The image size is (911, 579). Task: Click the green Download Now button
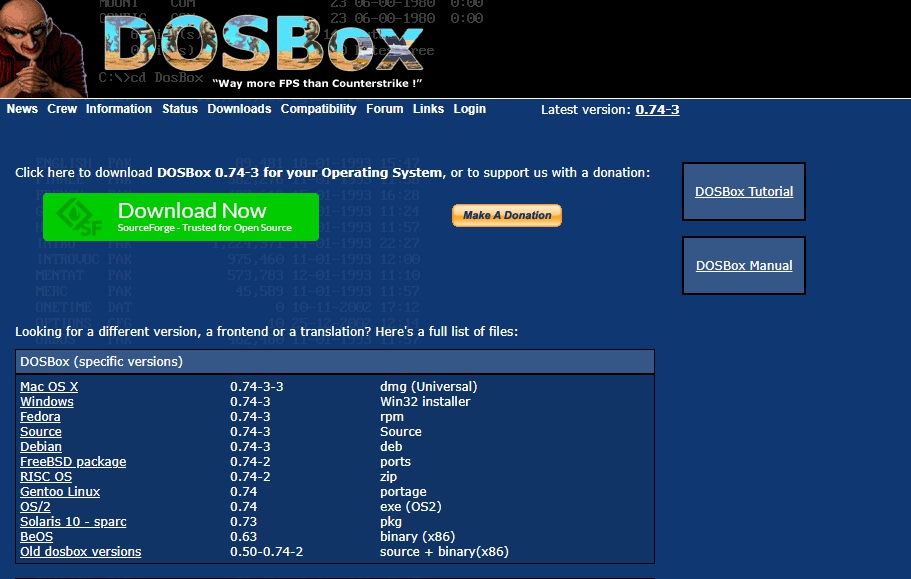click(180, 217)
